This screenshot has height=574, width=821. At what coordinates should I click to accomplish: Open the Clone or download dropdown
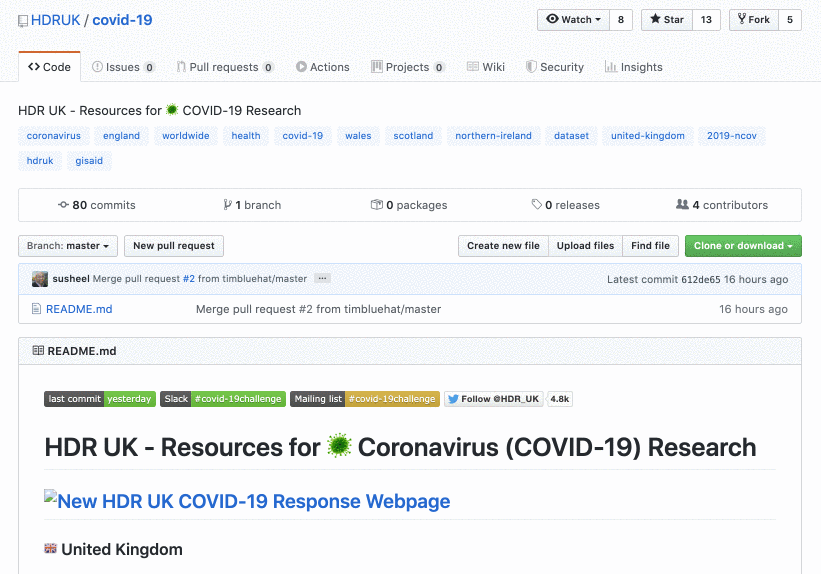click(743, 246)
